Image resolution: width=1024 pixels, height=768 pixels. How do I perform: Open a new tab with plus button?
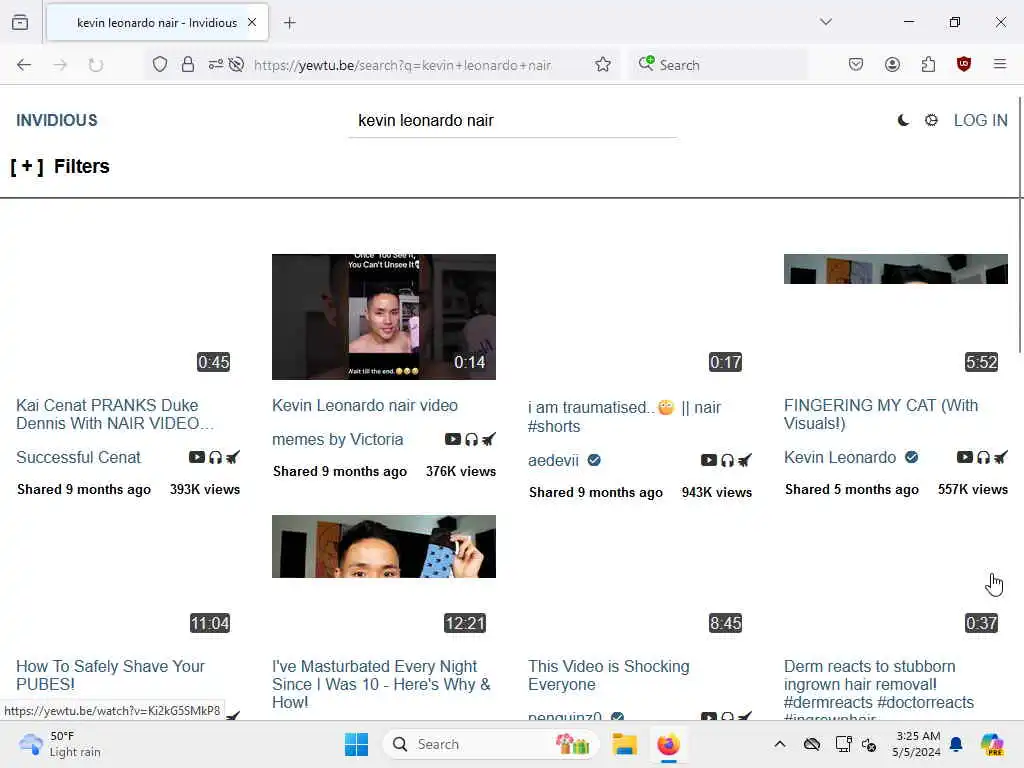tap(290, 23)
